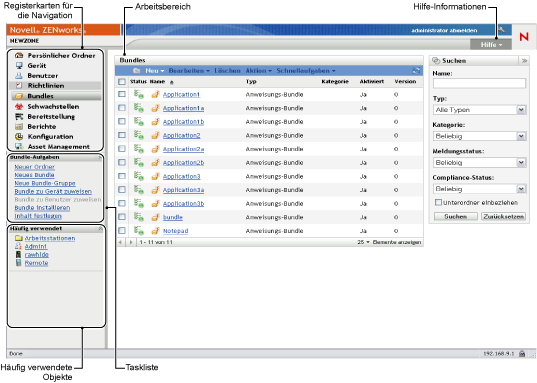537x383 pixels.
Task: Click Bundle zu Gerät zuweisen link
Action: (53, 191)
